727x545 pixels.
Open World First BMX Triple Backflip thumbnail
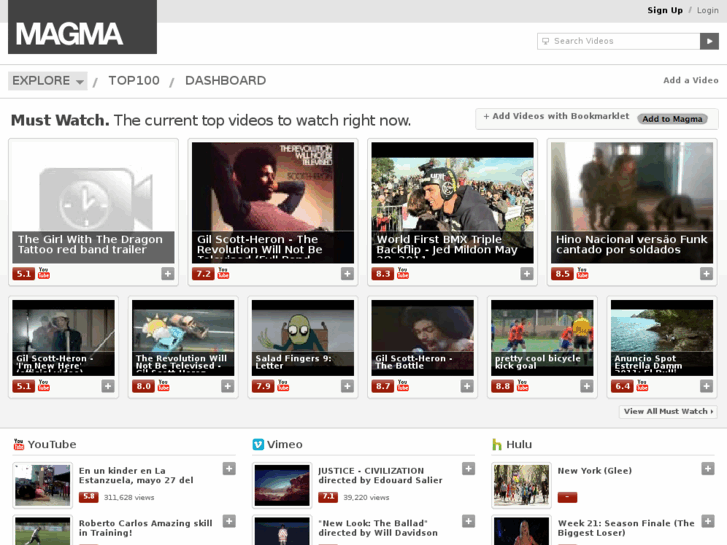[x=452, y=203]
